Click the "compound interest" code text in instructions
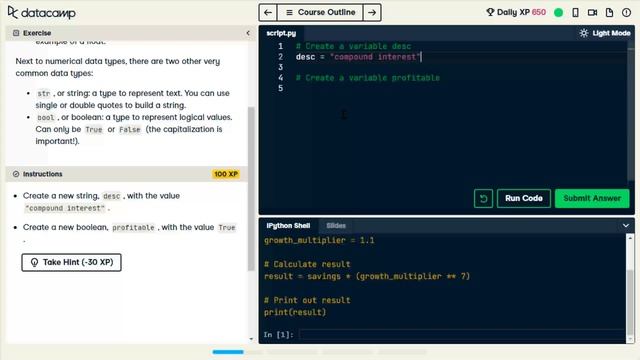 click(x=65, y=208)
